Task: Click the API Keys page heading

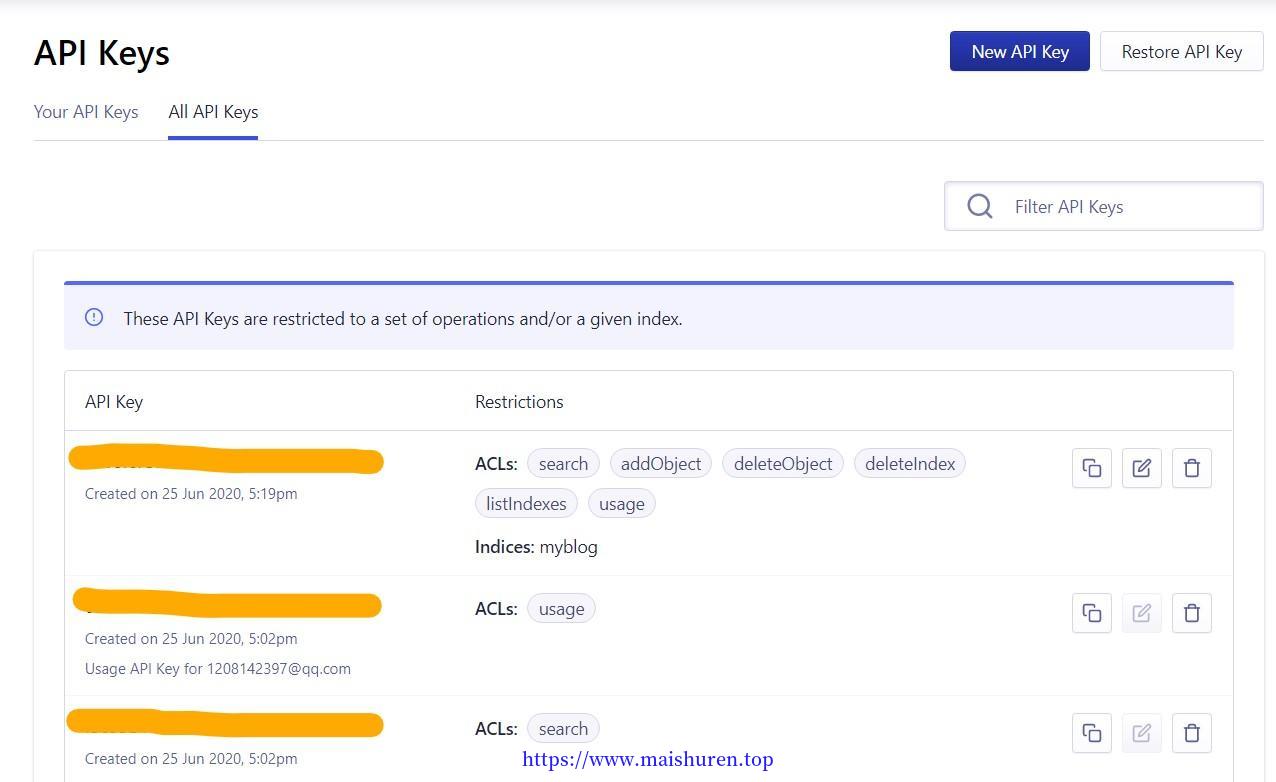Action: click(x=102, y=53)
